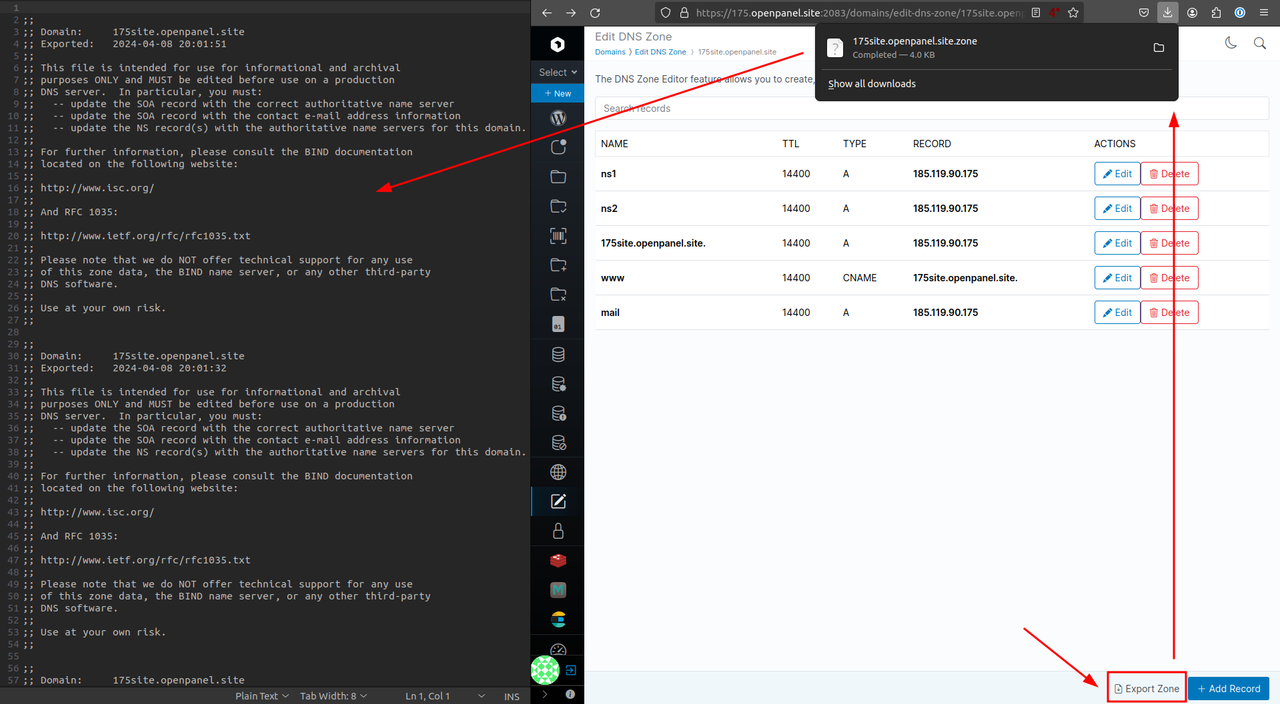Viewport: 1280px width, 704px height.
Task: Go forward with browser forward arrow
Action: pos(571,13)
